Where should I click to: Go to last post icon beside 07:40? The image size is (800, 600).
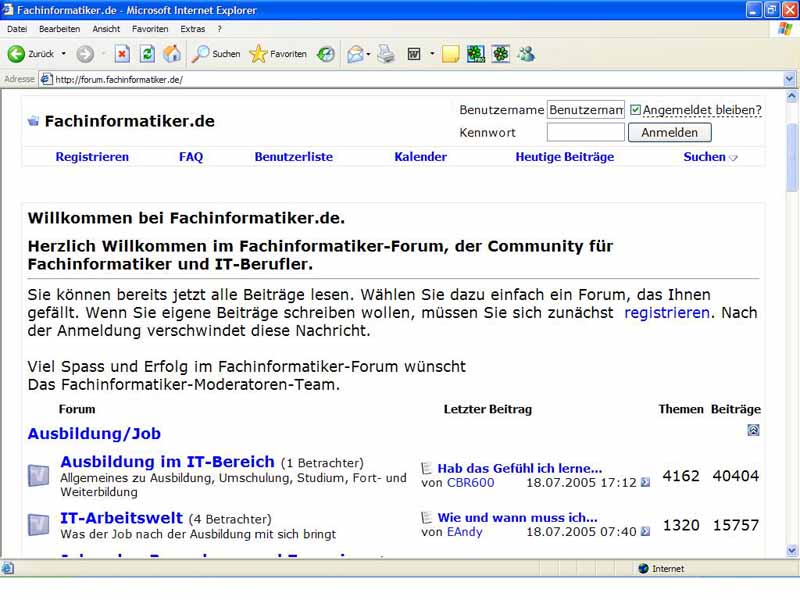(x=645, y=531)
